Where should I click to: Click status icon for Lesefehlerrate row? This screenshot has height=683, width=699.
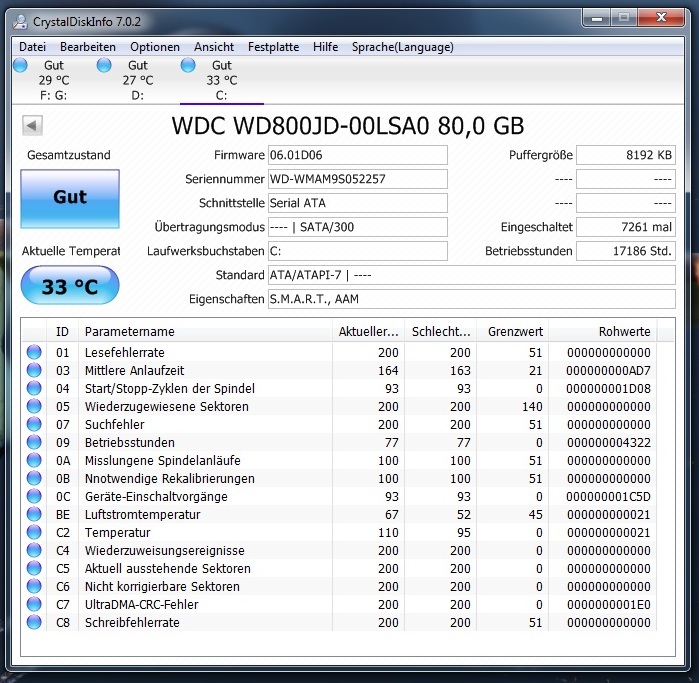34,352
